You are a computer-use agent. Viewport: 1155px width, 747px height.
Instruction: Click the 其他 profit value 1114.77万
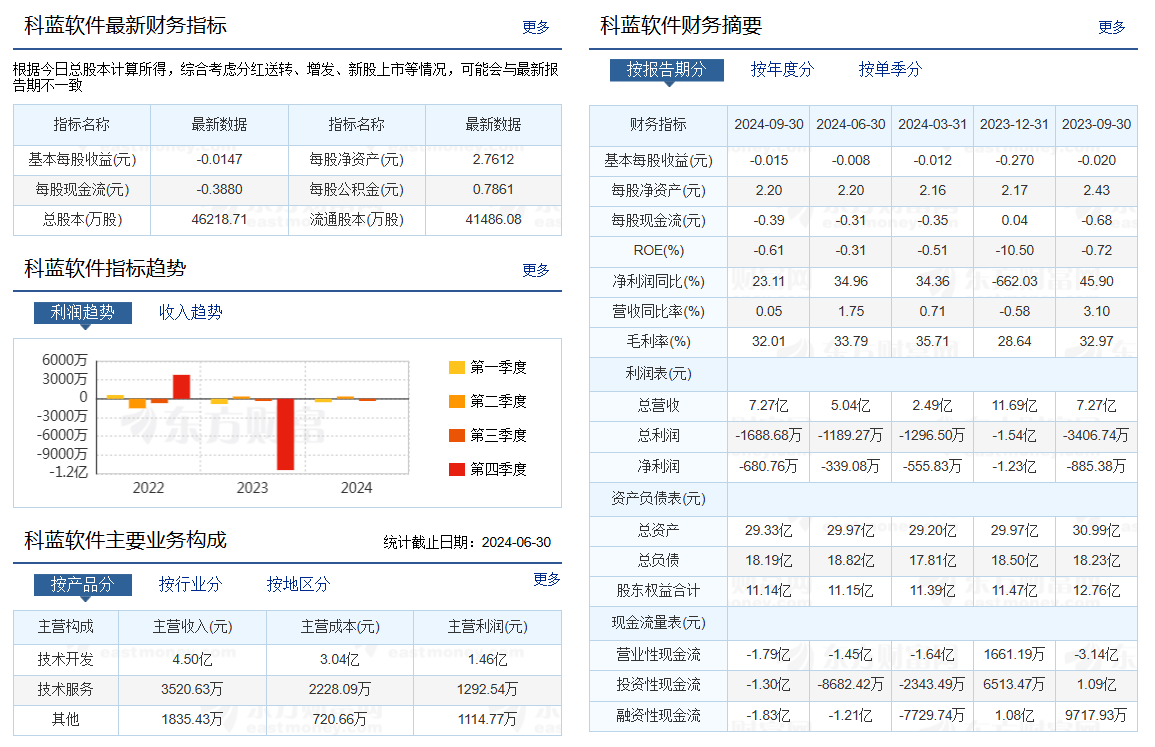click(488, 720)
